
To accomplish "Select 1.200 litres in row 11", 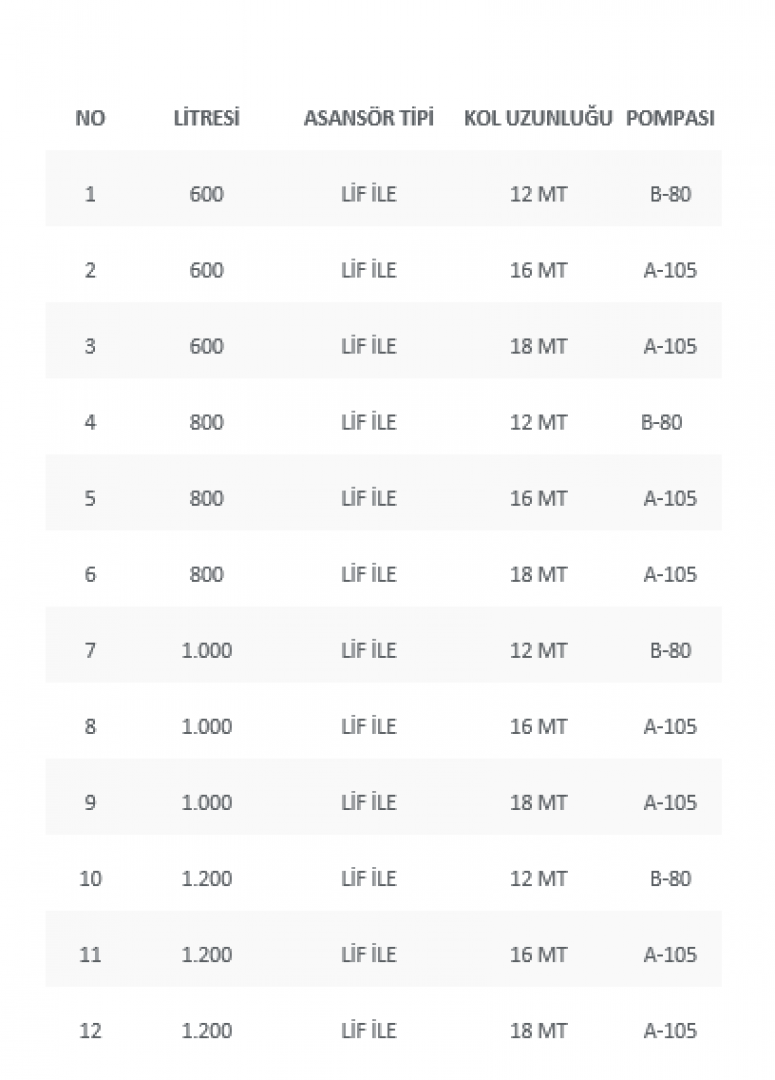I will coord(207,955).
